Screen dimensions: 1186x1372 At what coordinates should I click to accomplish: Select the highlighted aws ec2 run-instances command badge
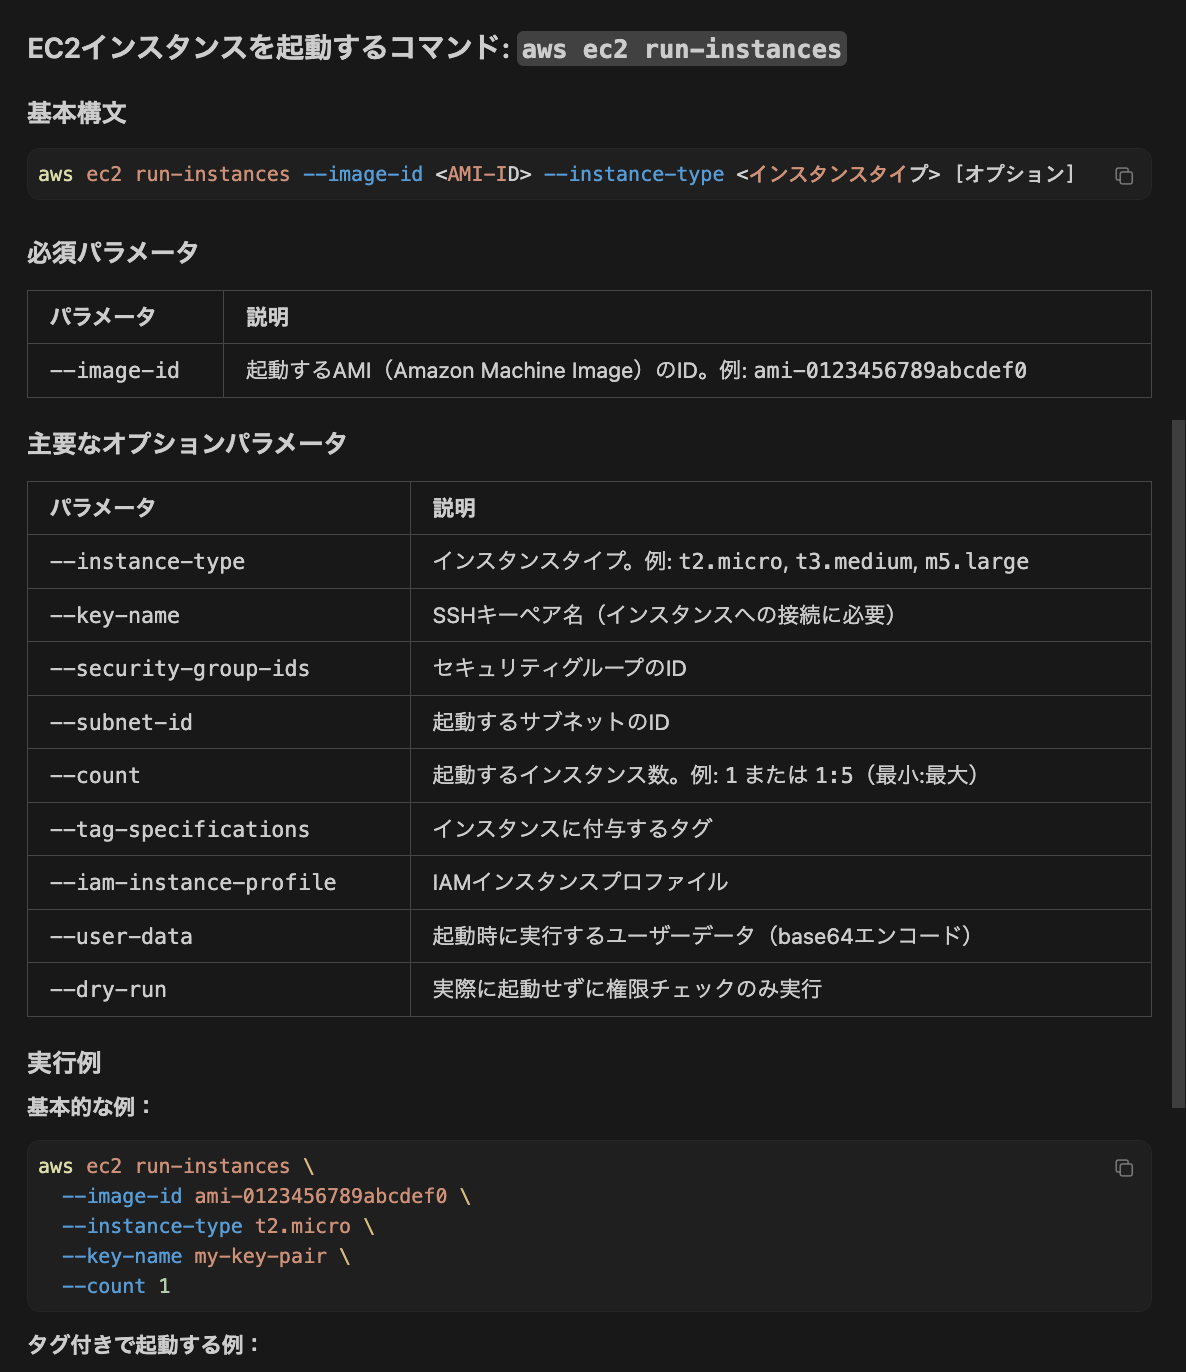tap(681, 48)
